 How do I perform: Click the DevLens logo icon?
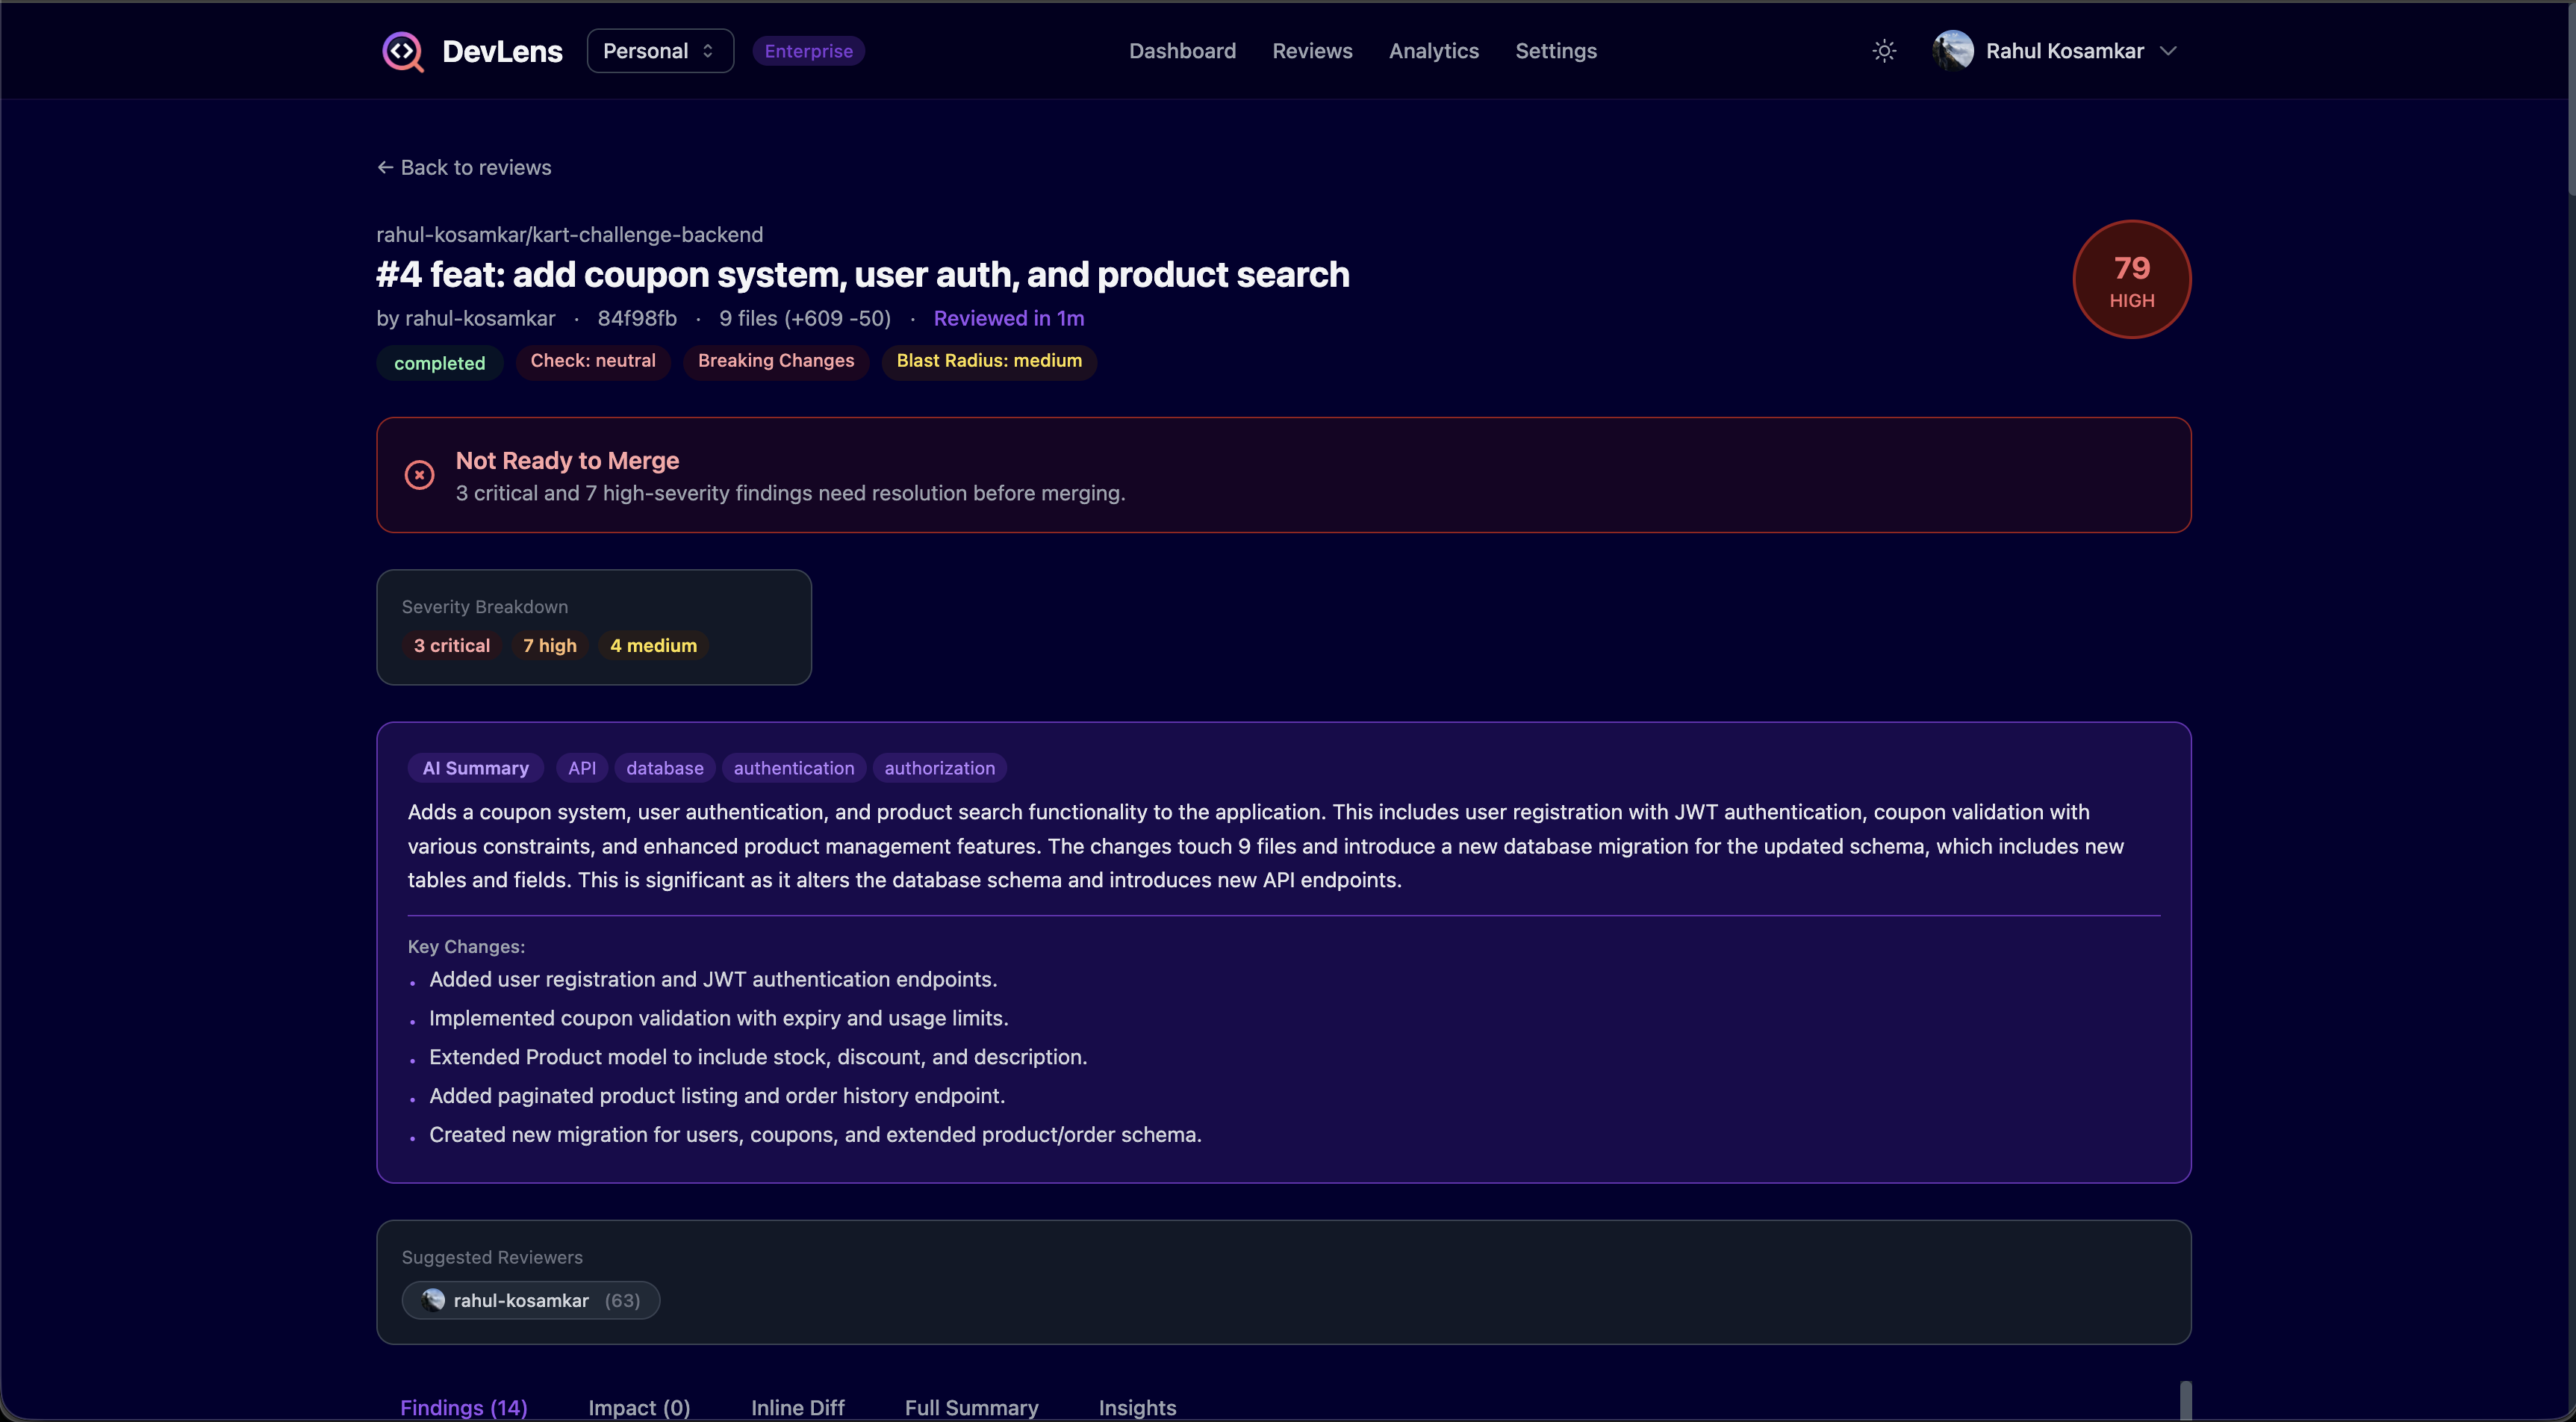(403, 51)
